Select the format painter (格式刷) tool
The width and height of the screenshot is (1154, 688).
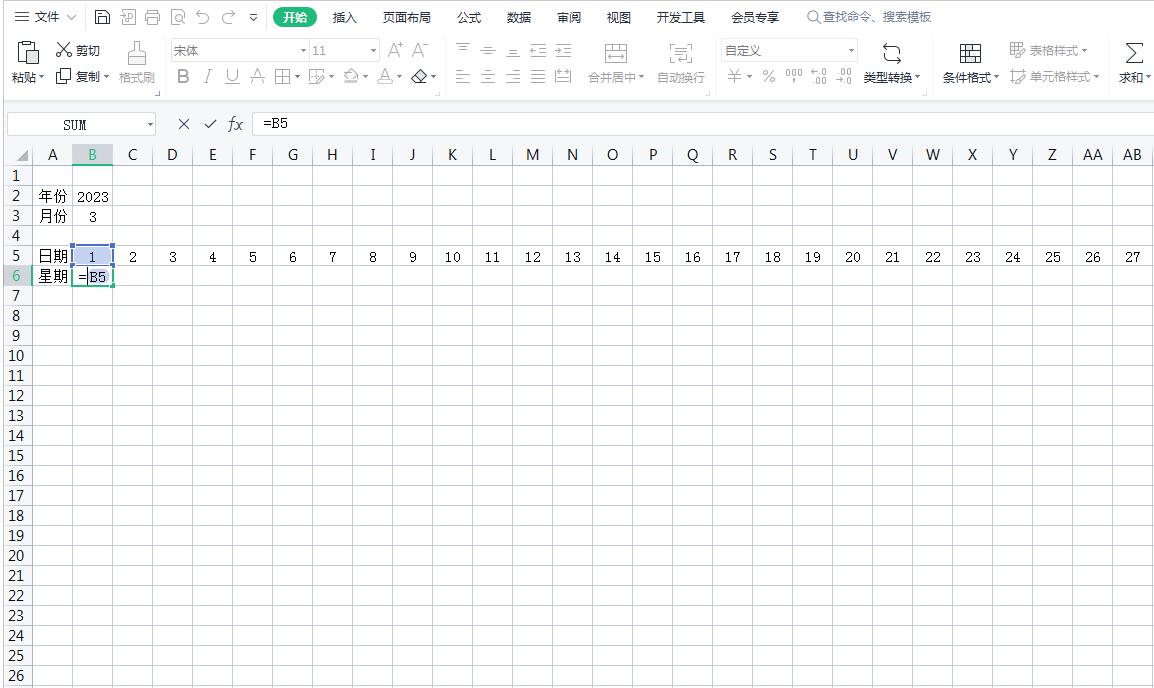(x=135, y=60)
